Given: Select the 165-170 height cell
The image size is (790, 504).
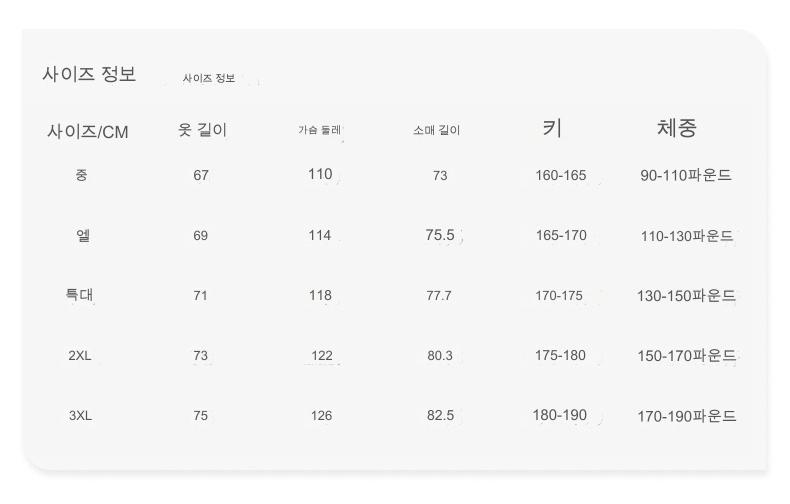Looking at the screenshot, I should (x=561, y=236).
